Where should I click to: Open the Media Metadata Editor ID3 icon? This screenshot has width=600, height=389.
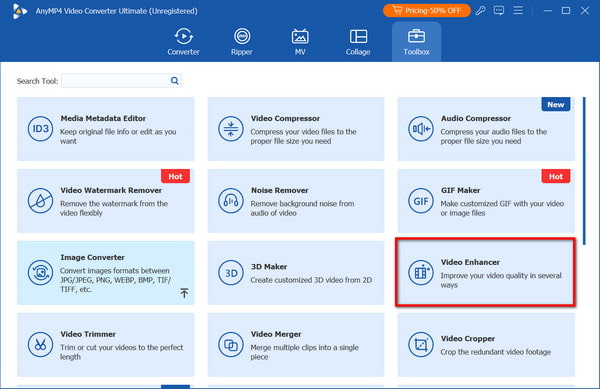click(40, 129)
